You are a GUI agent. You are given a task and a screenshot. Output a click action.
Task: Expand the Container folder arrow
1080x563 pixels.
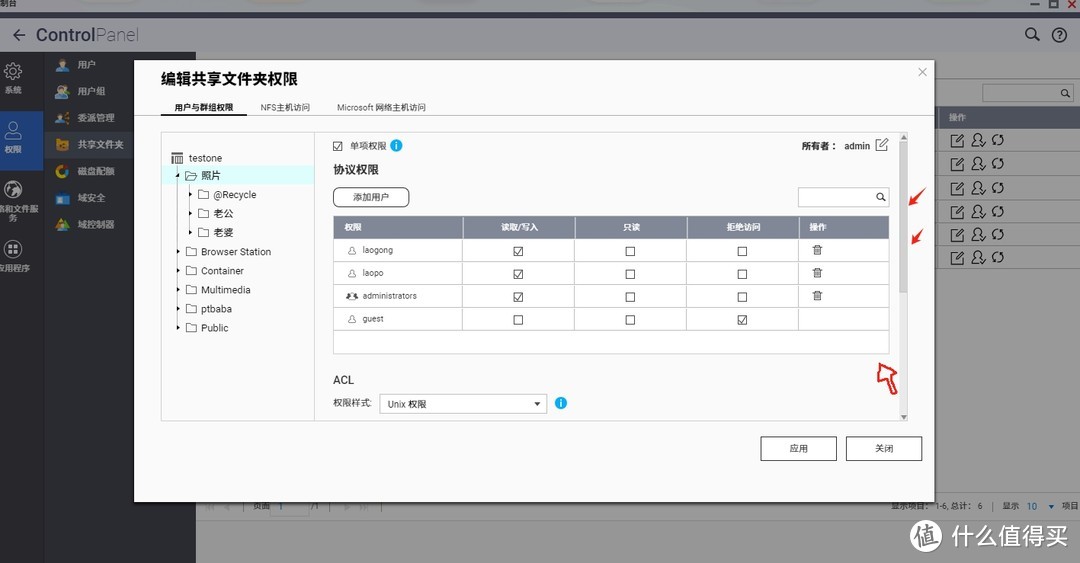(178, 271)
